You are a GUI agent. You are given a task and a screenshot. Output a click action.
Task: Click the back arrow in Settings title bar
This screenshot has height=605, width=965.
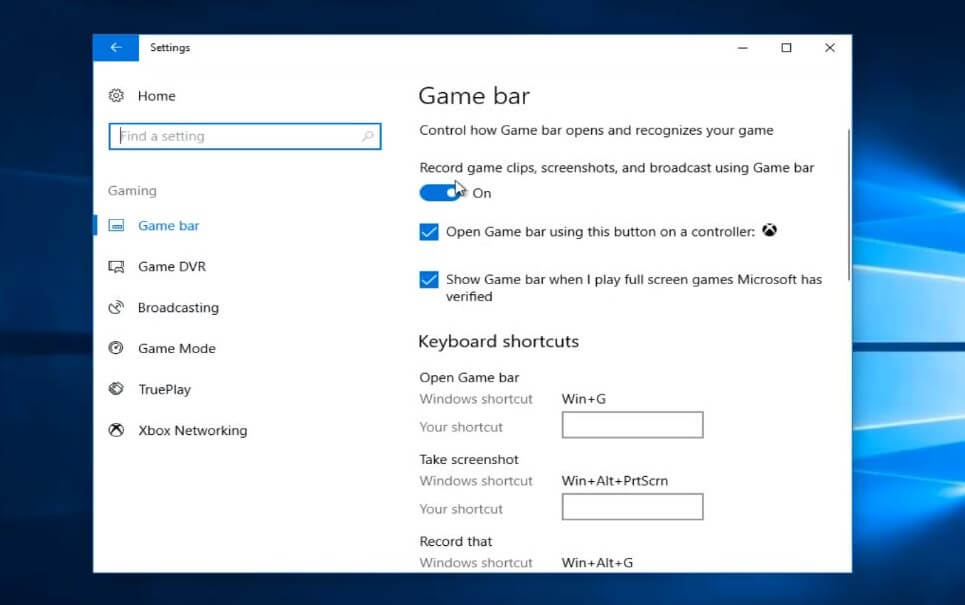[x=116, y=48]
